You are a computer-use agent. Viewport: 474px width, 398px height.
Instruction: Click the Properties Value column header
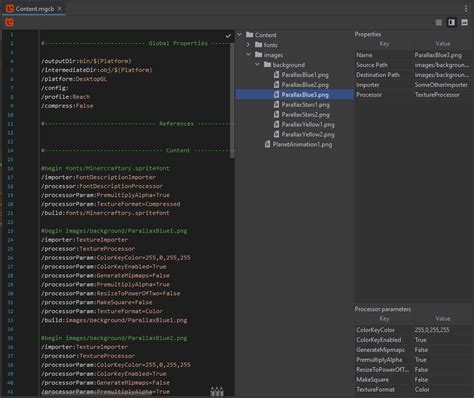point(443,44)
